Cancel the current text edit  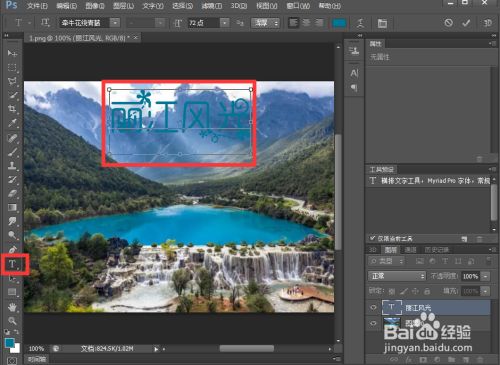coord(449,23)
